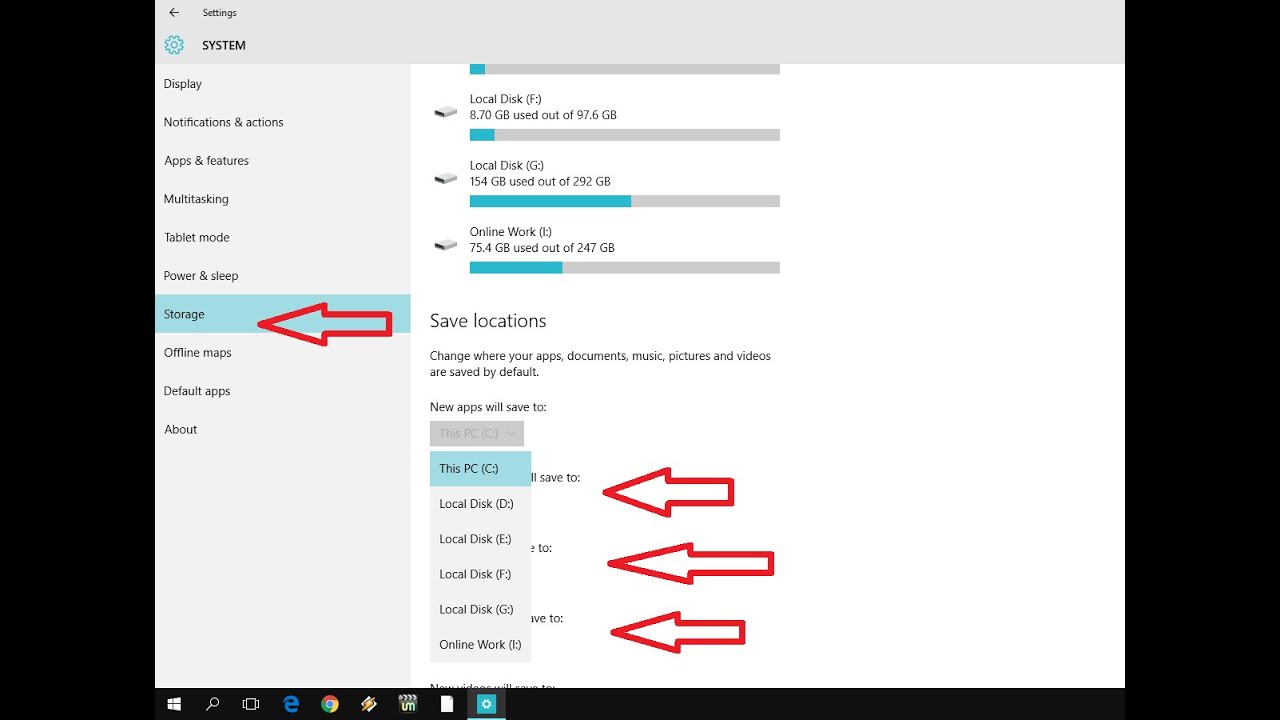1280x720 pixels.
Task: Open the Windows Start button
Action: 174,704
